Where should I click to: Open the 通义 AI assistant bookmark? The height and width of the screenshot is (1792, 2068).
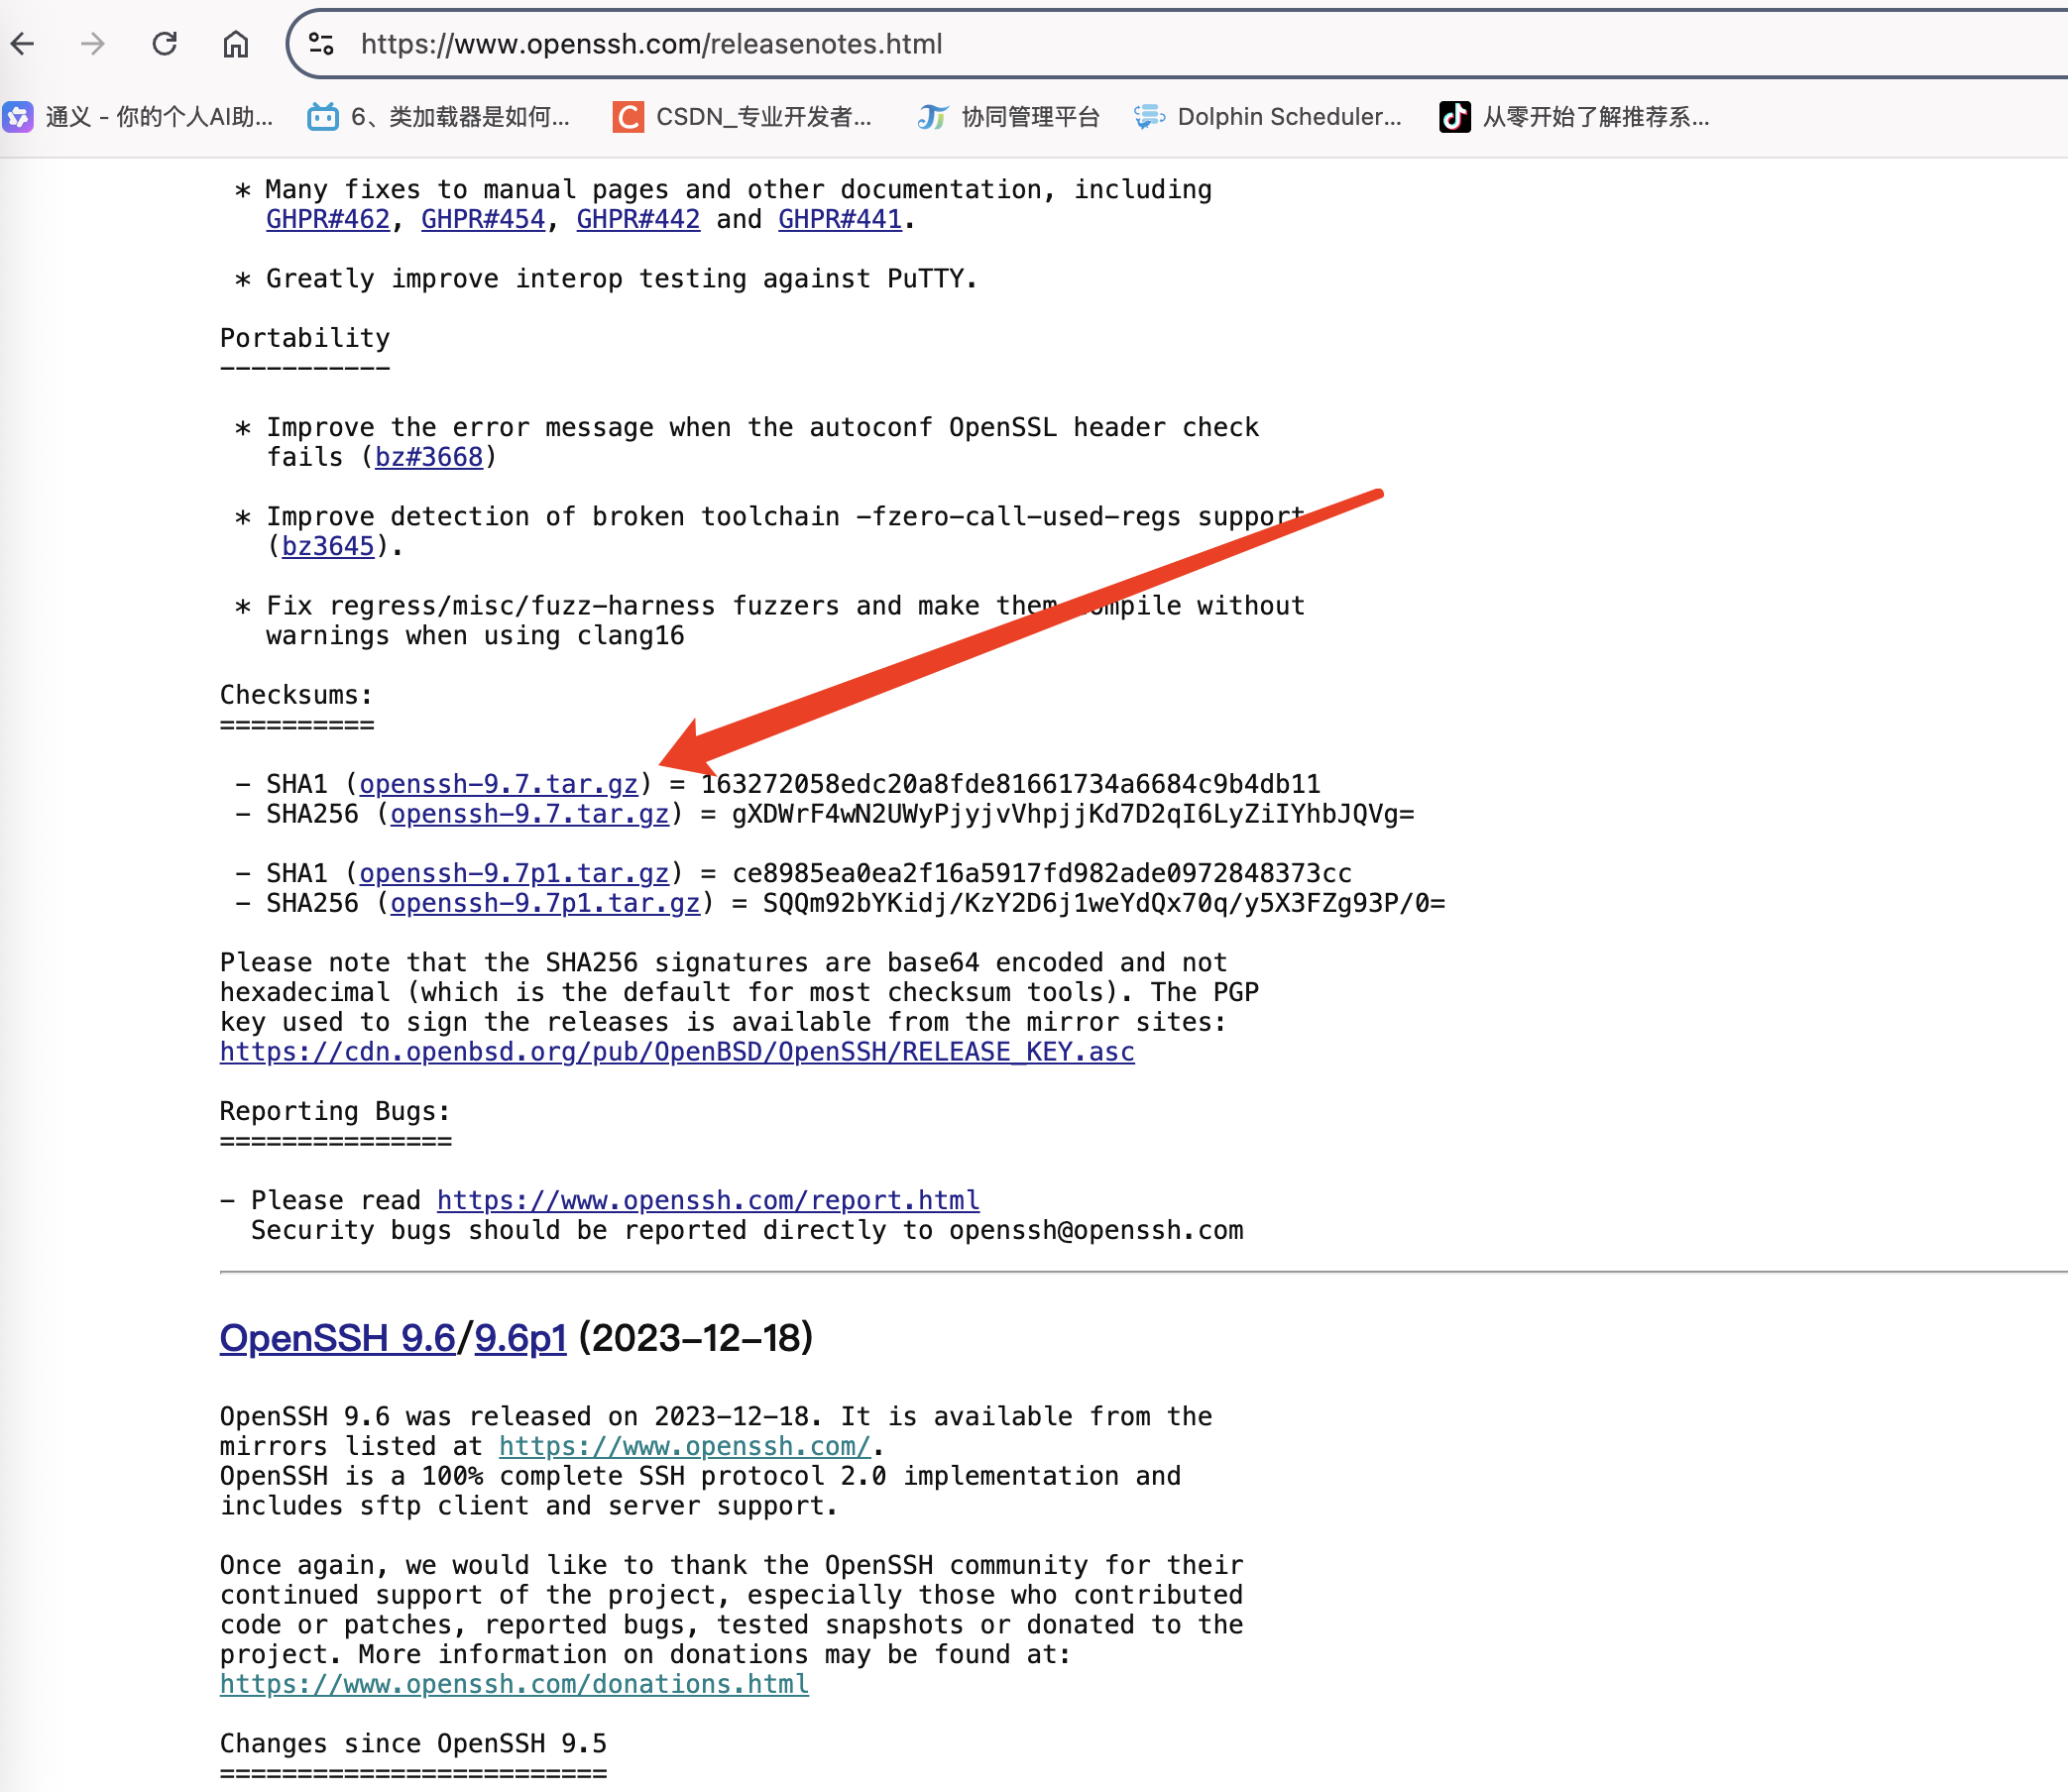(139, 117)
